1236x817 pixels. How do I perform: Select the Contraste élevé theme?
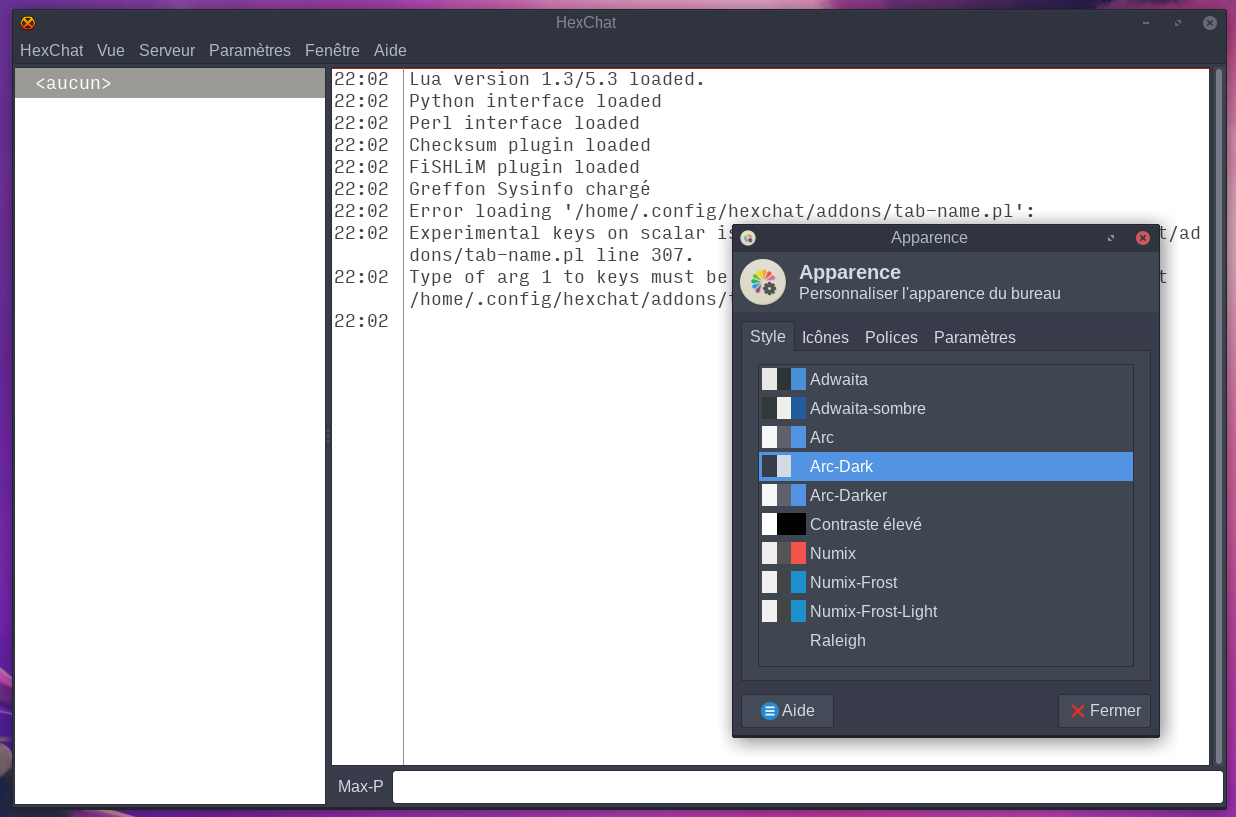[x=866, y=524]
